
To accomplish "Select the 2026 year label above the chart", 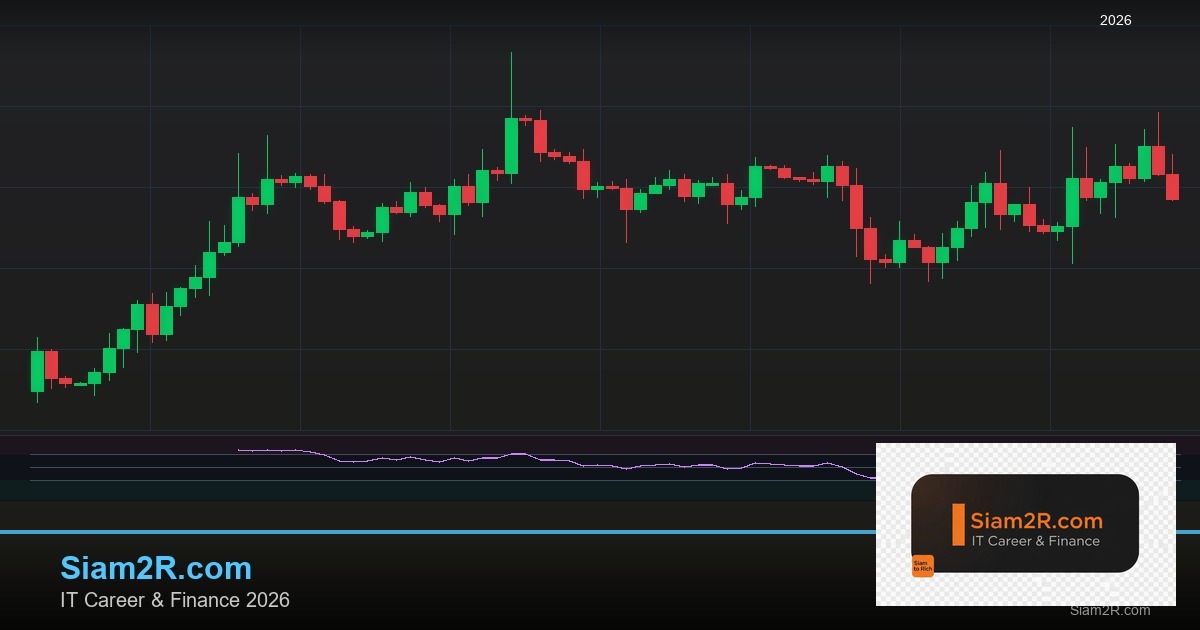I will (1115, 21).
